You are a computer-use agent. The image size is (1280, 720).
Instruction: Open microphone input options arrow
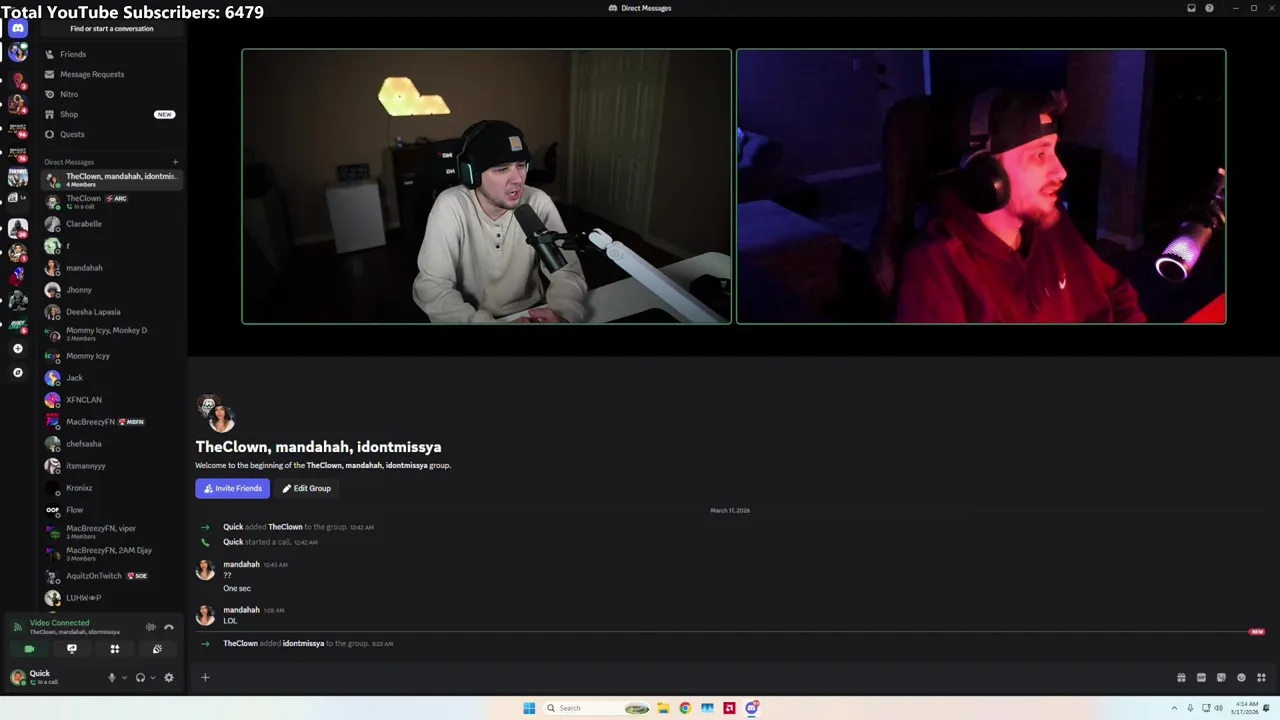coord(124,677)
